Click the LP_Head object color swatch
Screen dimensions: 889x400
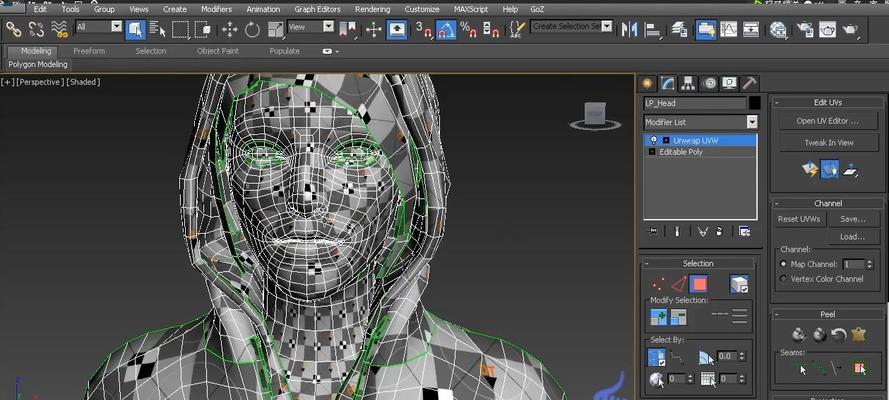(754, 103)
